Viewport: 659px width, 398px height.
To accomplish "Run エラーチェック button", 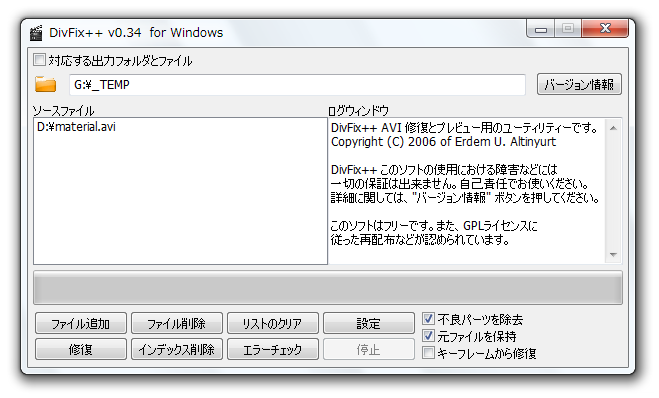I will [x=272, y=349].
